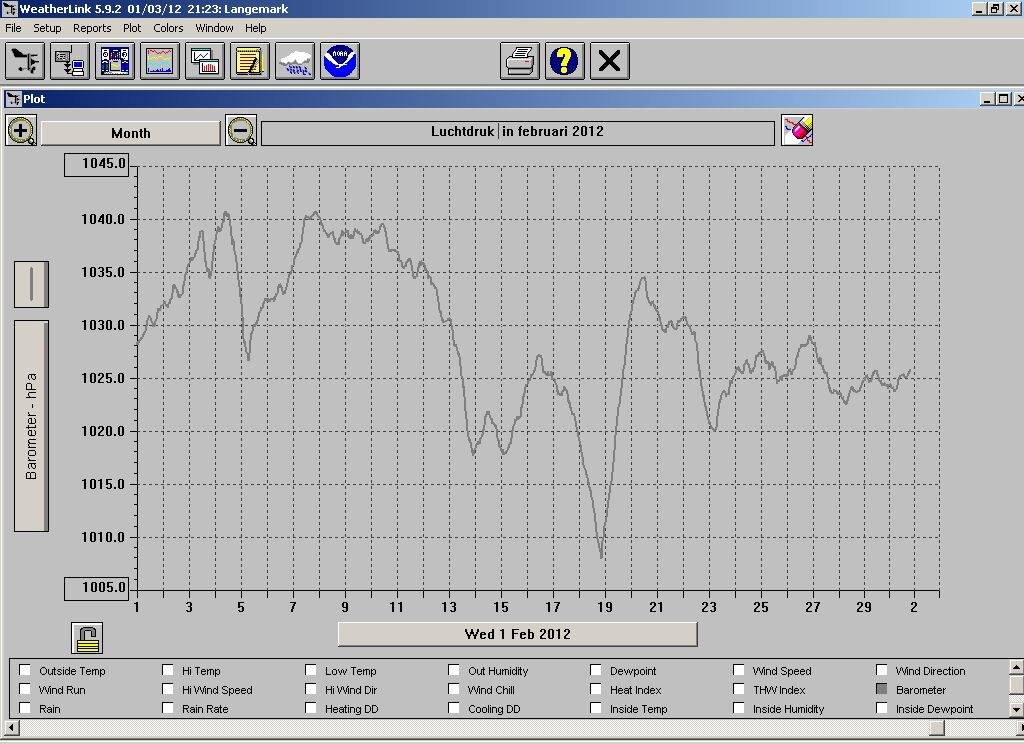Click the download-to-computer toolbar icon

(70, 62)
